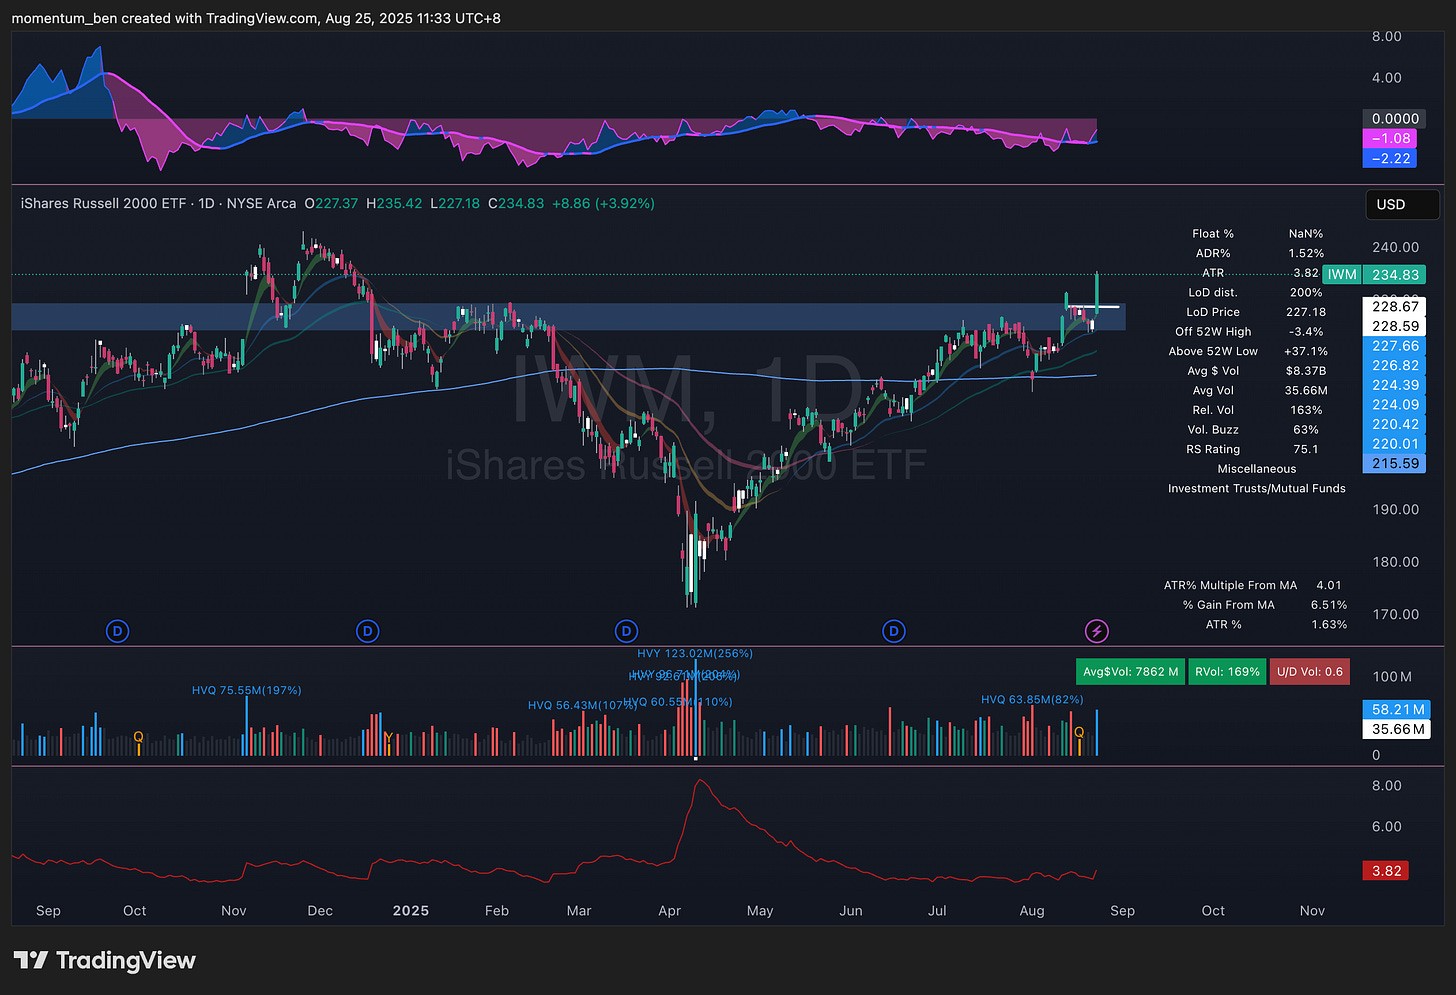The width and height of the screenshot is (1456, 995).
Task: Click the closing value C234.83 in header
Action: 516,203
